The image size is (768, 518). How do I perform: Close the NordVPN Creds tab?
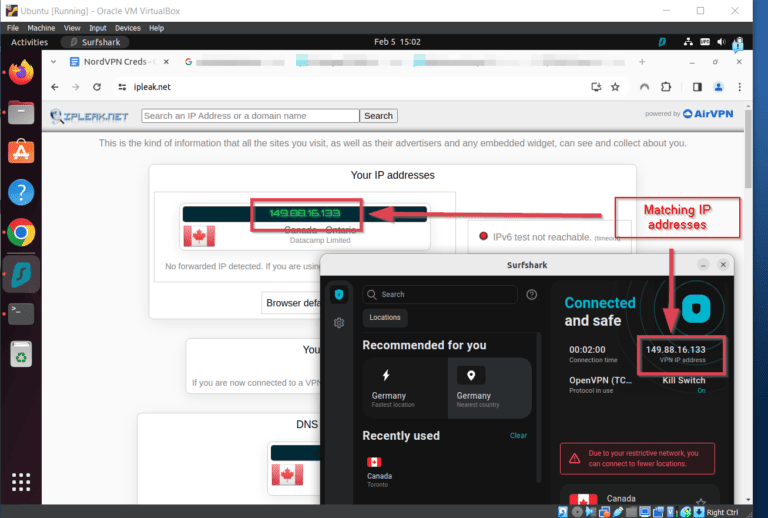tap(167, 62)
